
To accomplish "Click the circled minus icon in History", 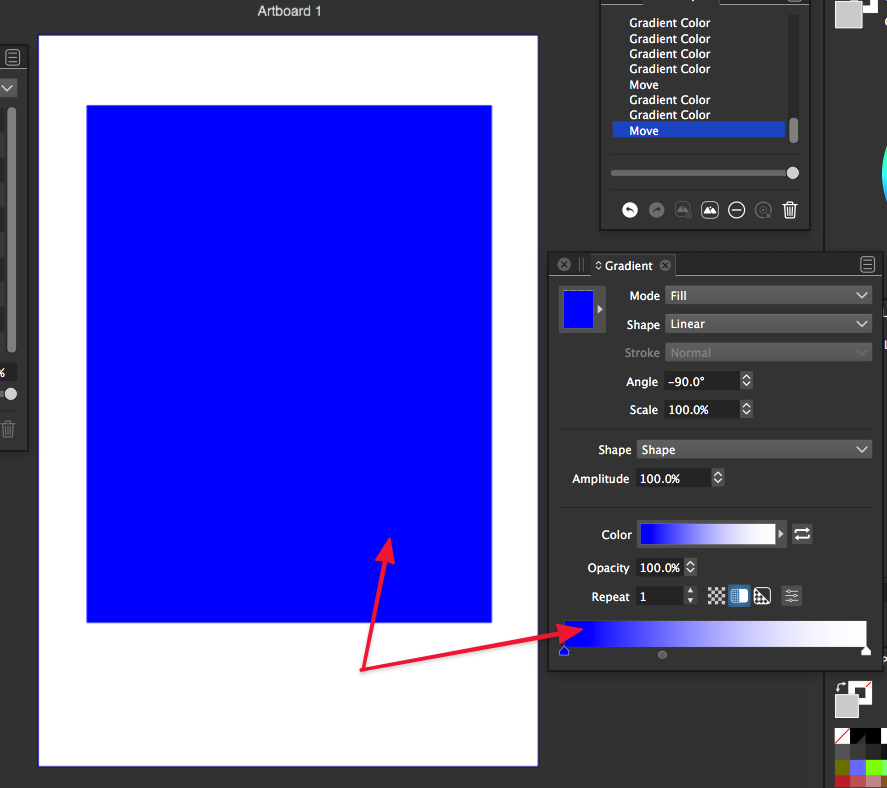I will (737, 210).
